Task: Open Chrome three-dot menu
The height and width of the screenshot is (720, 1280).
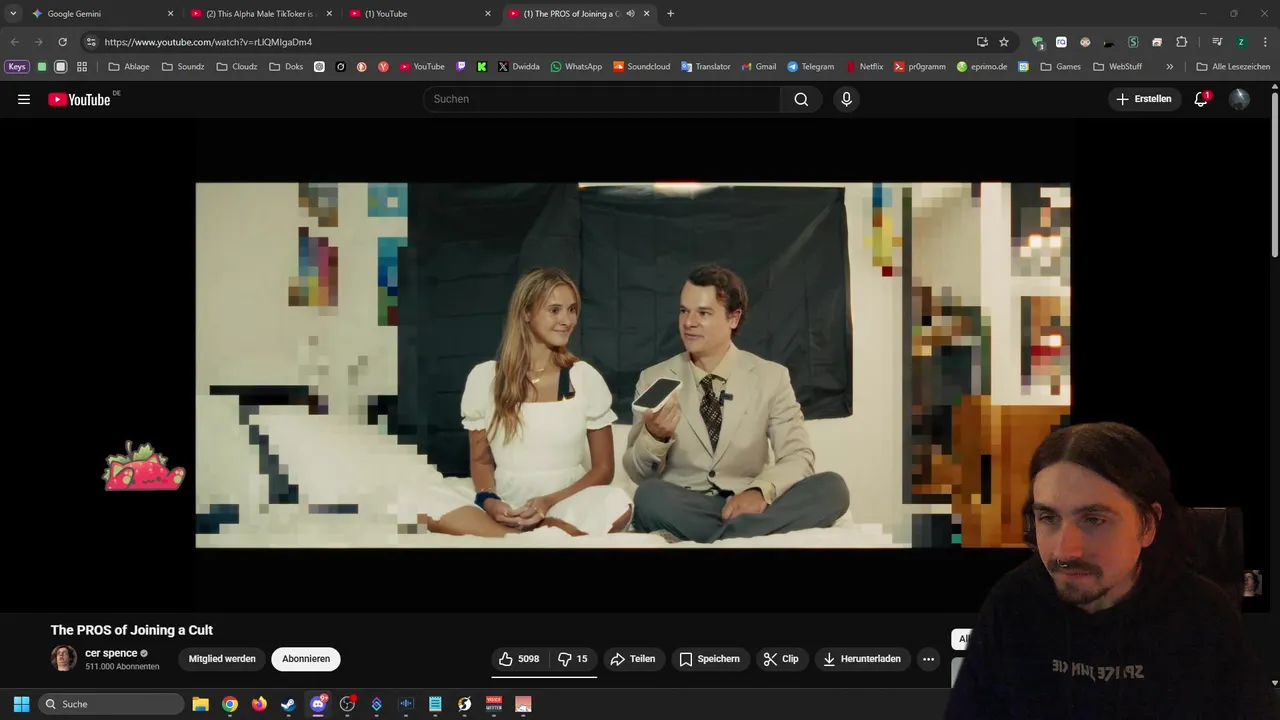Action: tap(1265, 42)
